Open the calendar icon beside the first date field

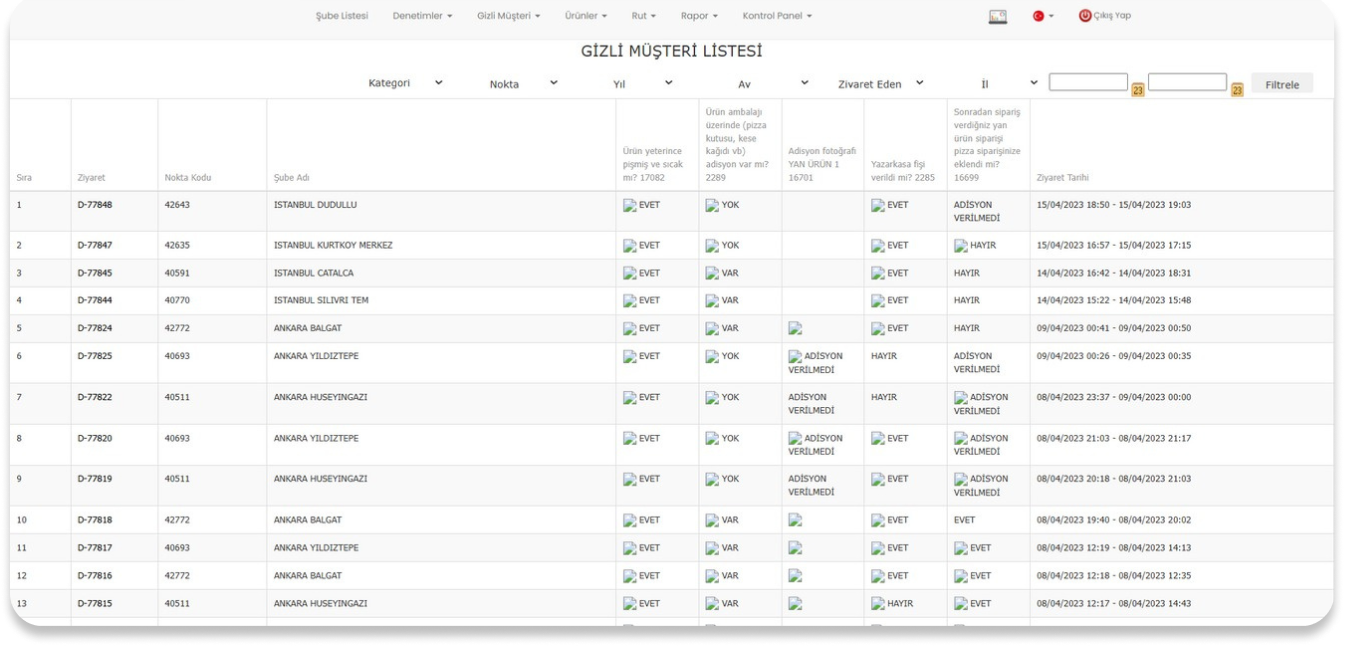(x=1137, y=90)
